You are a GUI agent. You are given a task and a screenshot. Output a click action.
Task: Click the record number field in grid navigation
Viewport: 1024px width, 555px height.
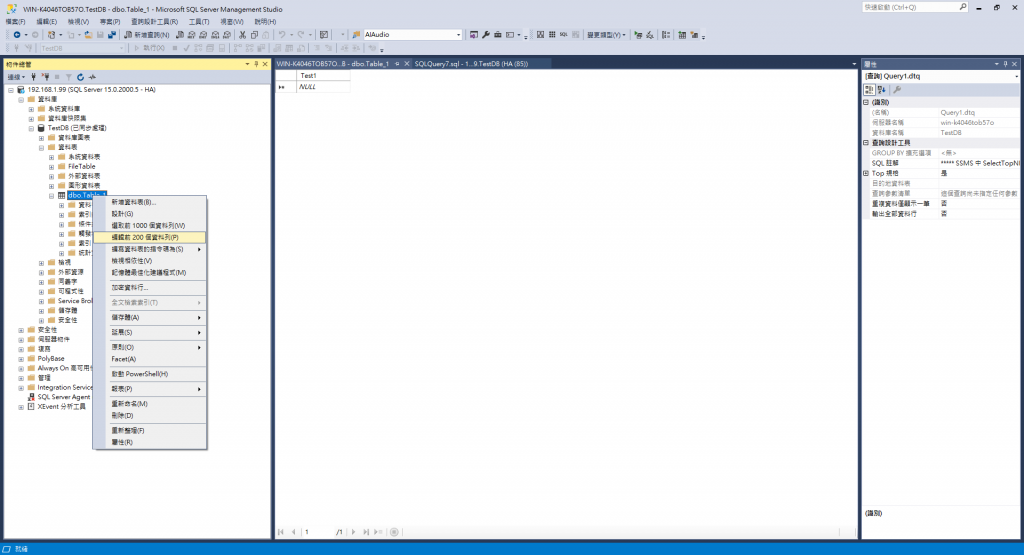pos(318,532)
